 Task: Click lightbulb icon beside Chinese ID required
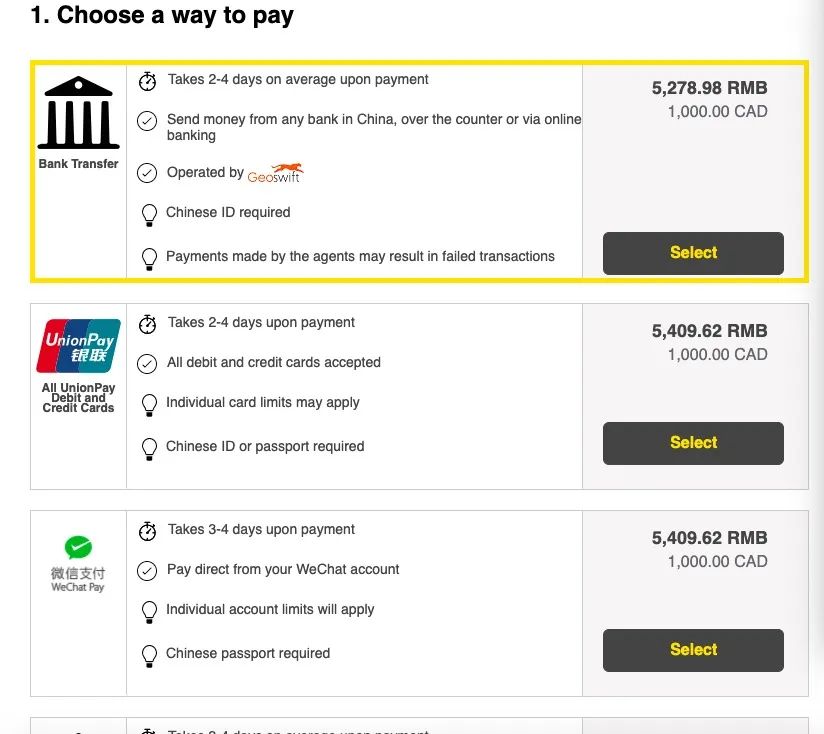tap(149, 213)
